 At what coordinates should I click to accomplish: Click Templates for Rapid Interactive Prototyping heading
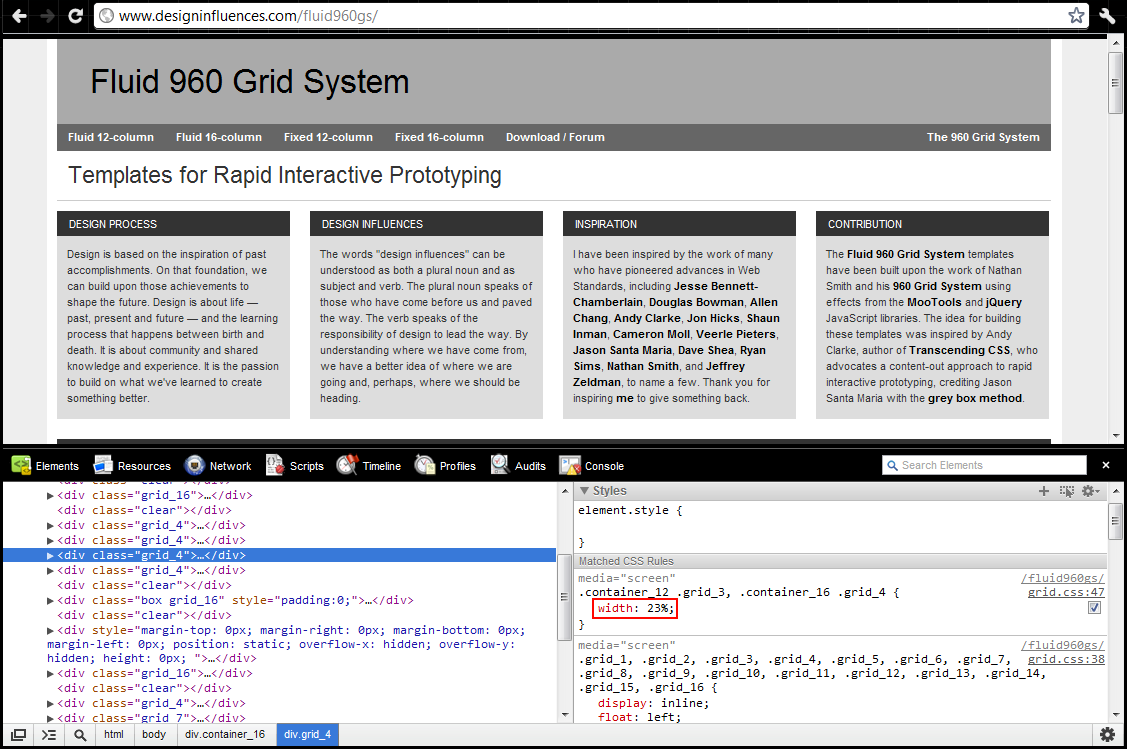click(285, 175)
